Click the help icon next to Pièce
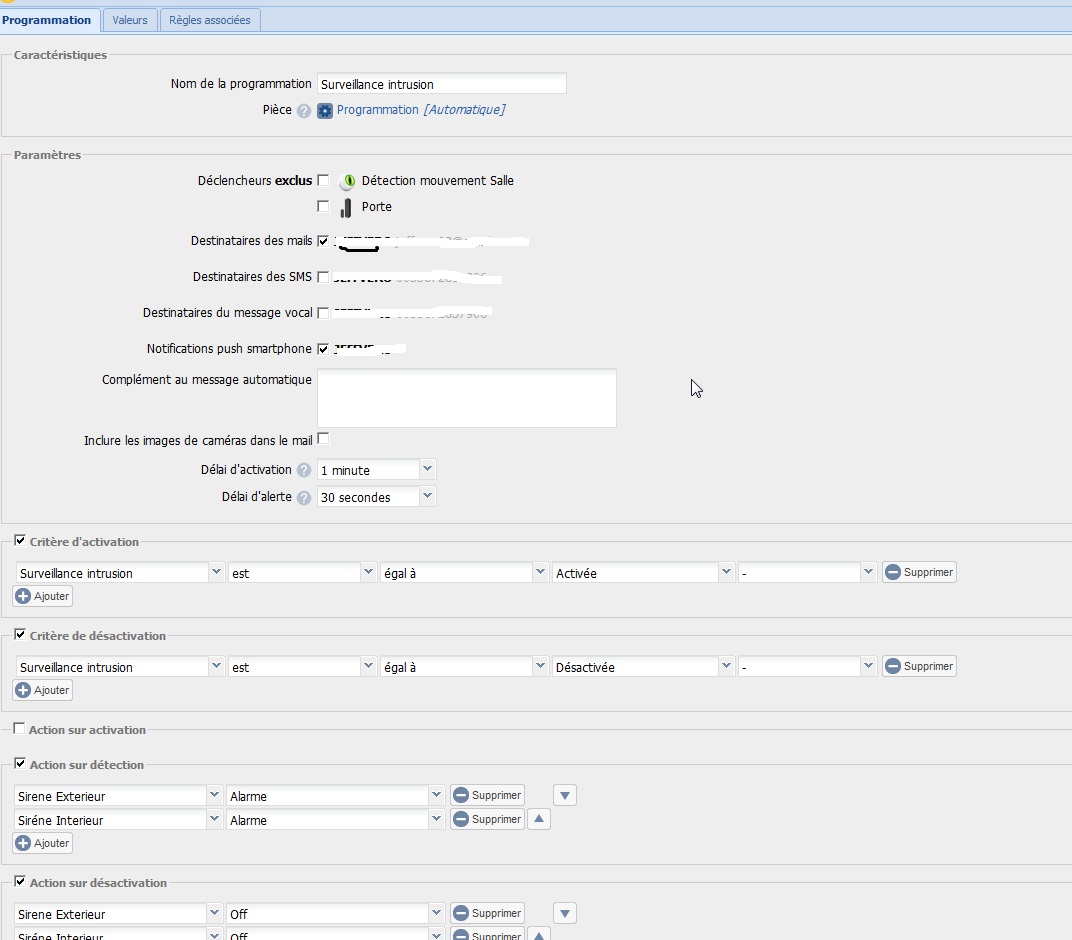 [x=304, y=111]
